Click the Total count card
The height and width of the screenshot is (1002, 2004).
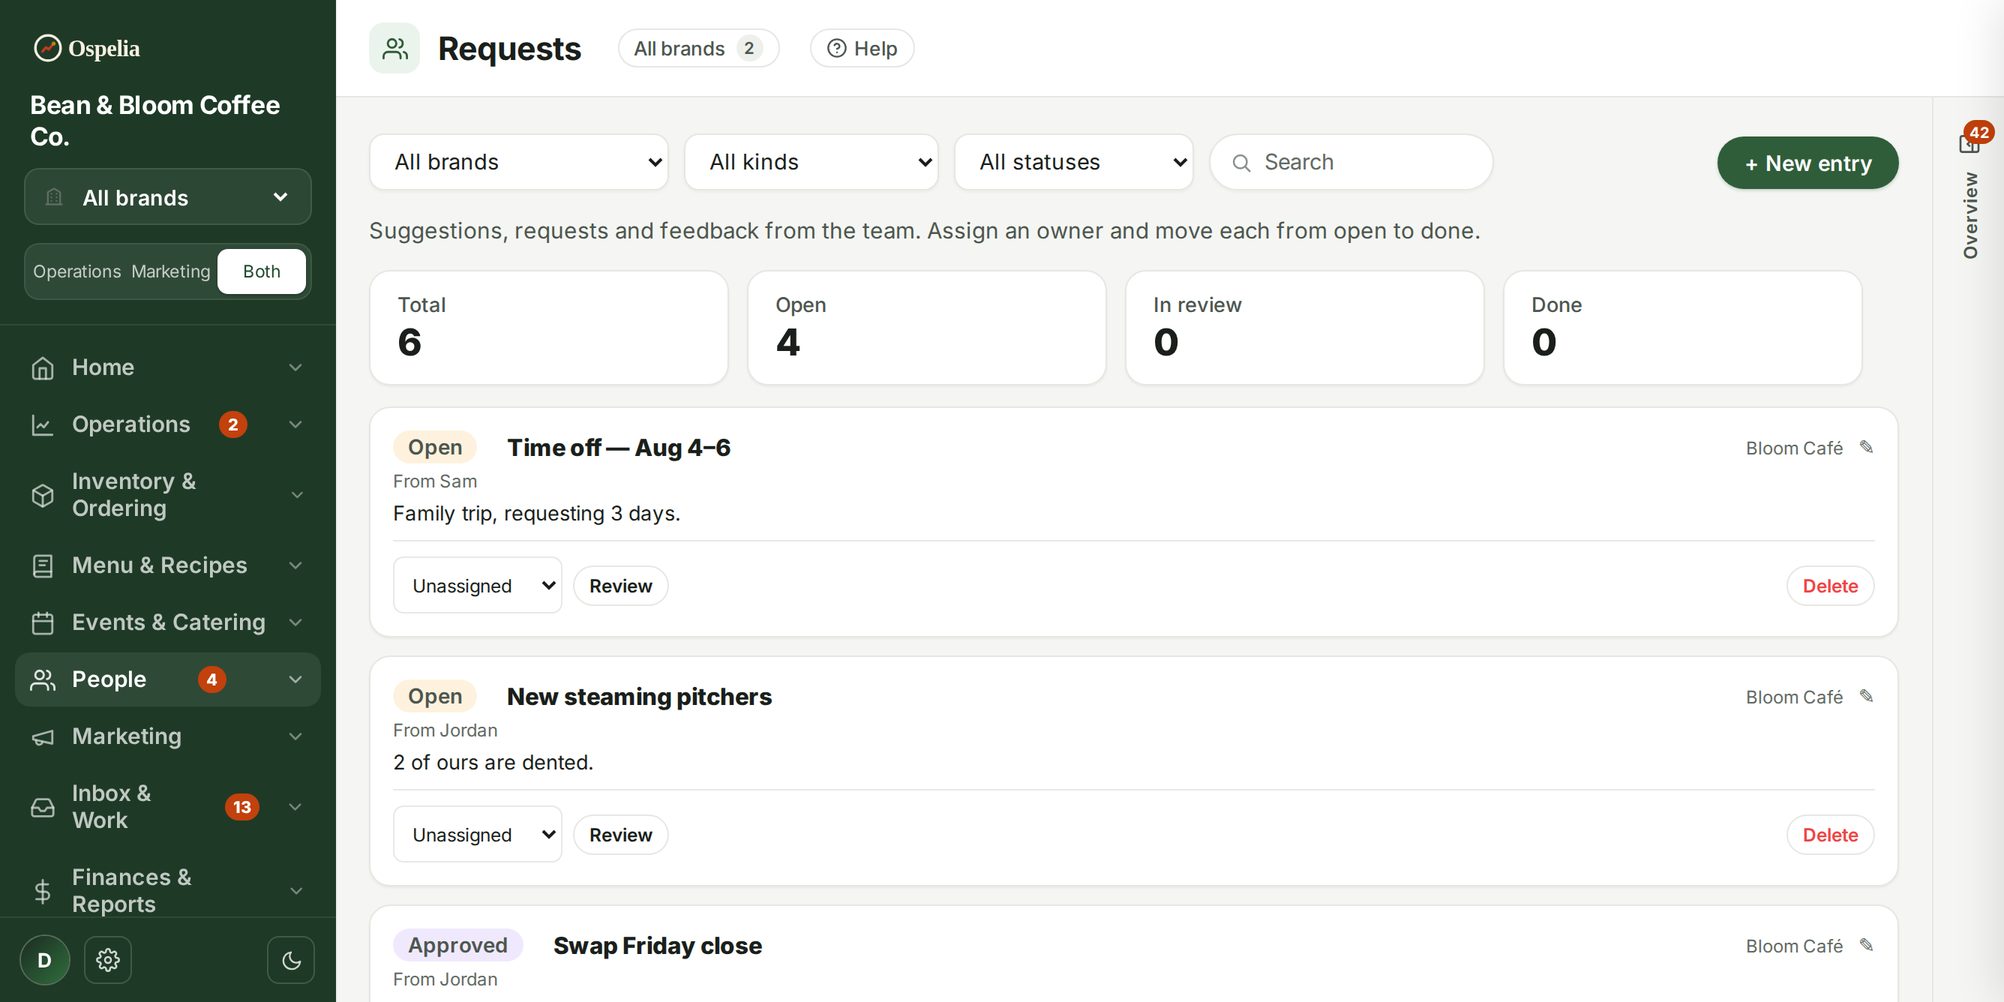(x=549, y=328)
